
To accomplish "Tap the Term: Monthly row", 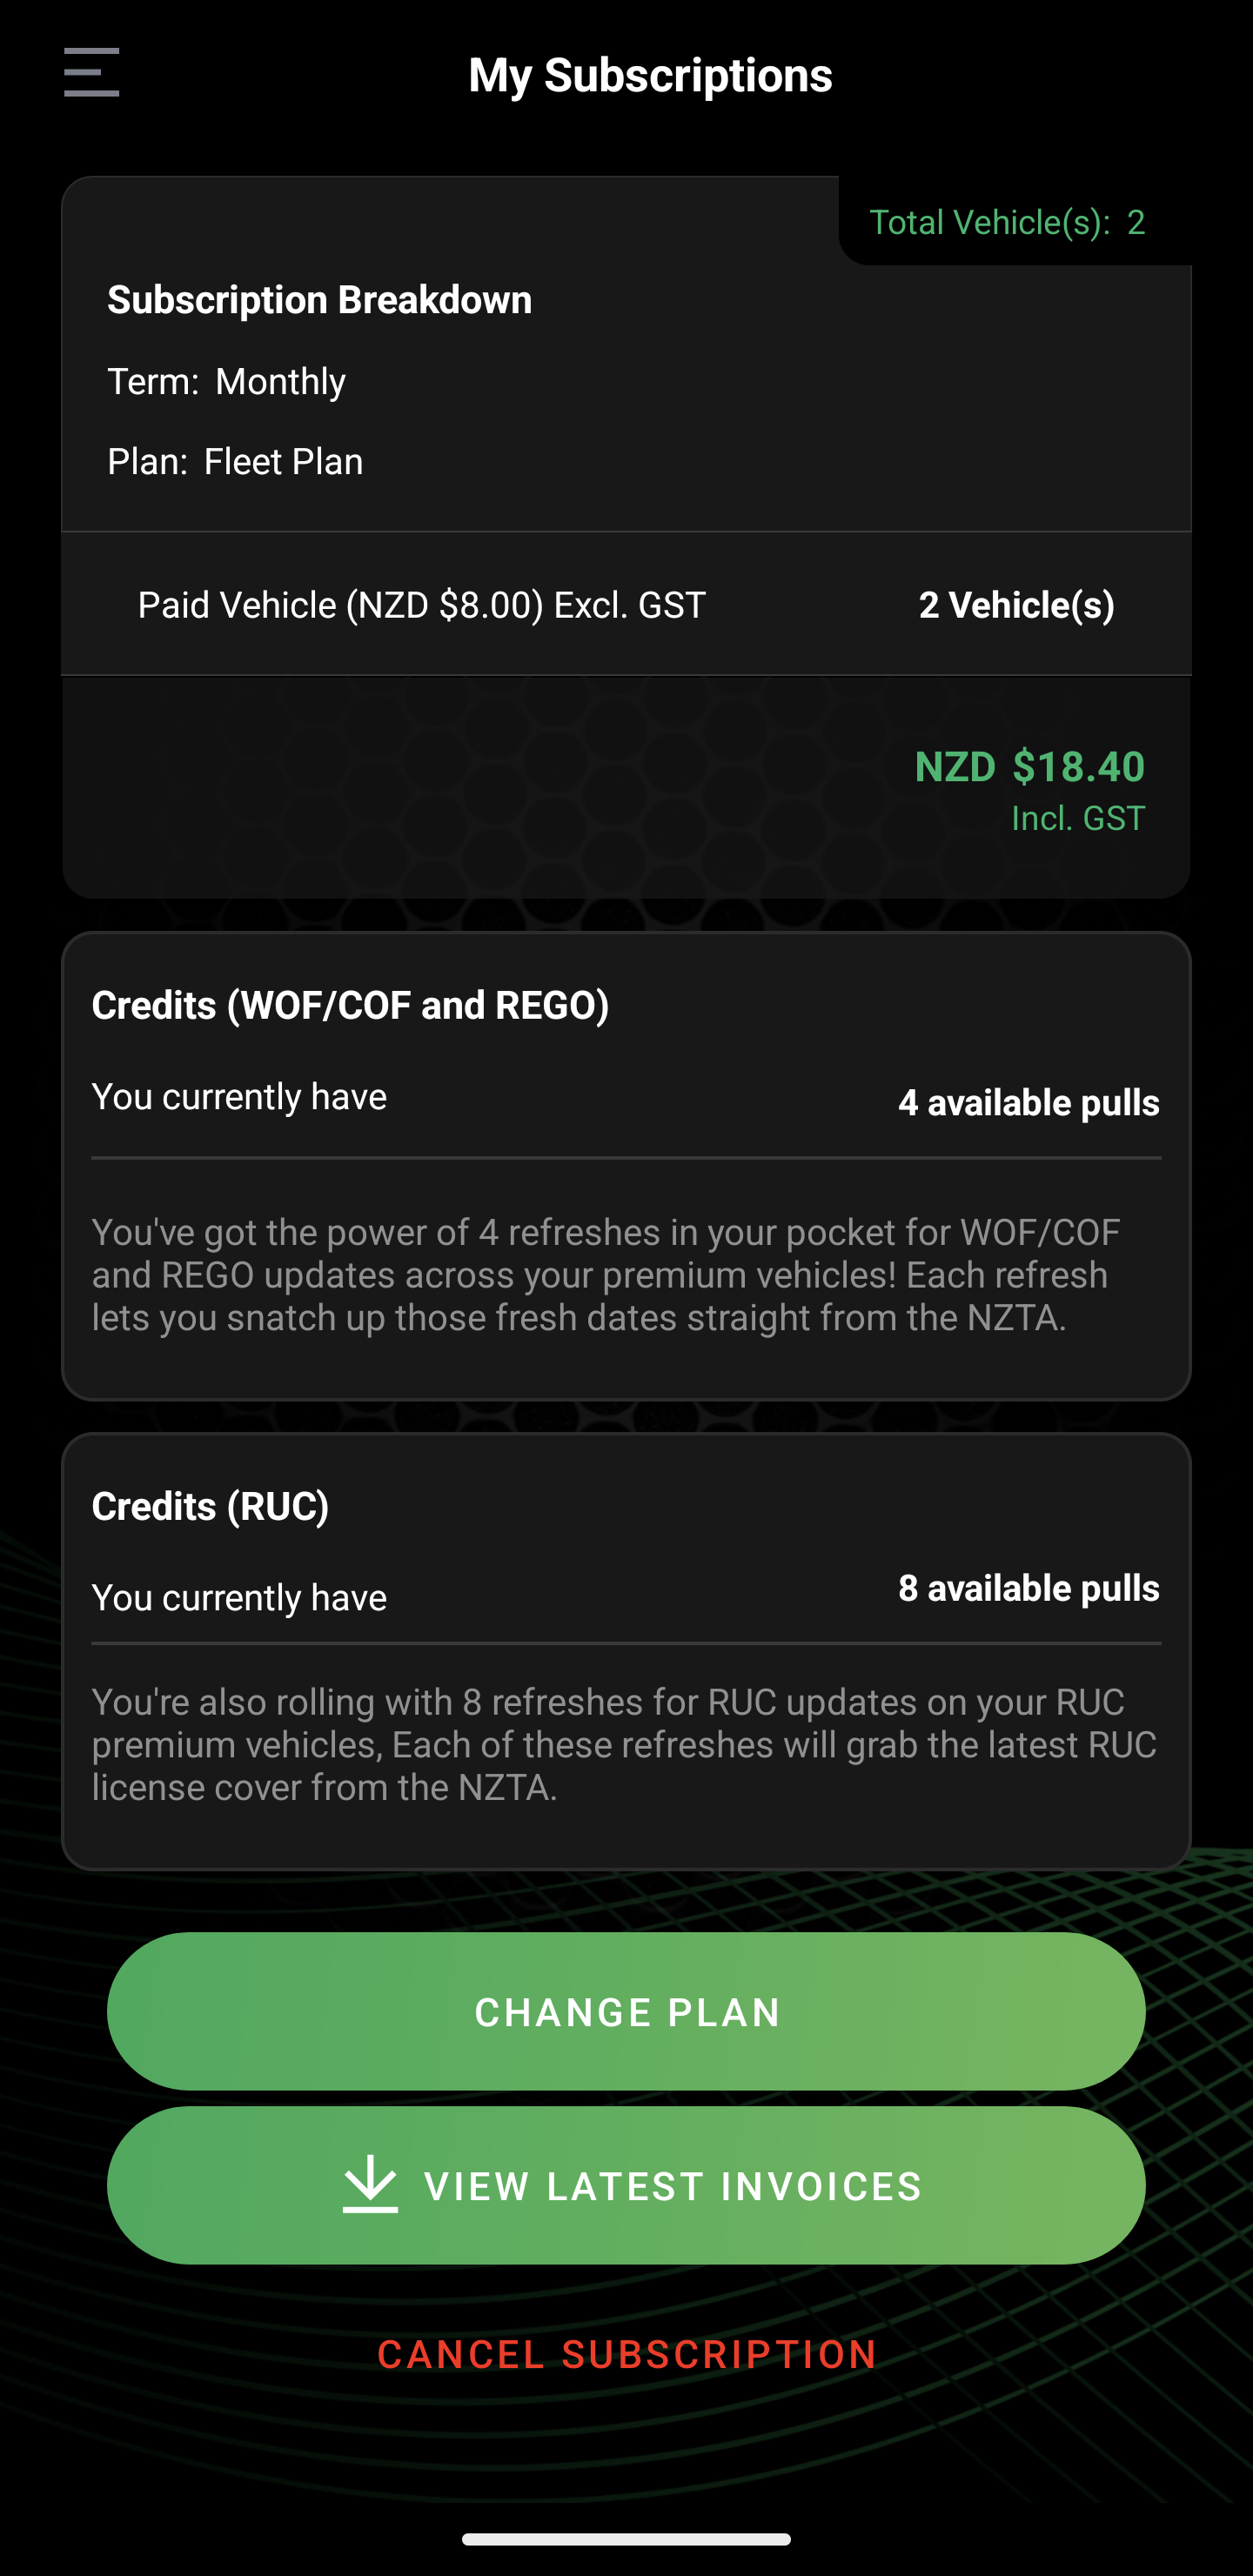I will point(227,381).
